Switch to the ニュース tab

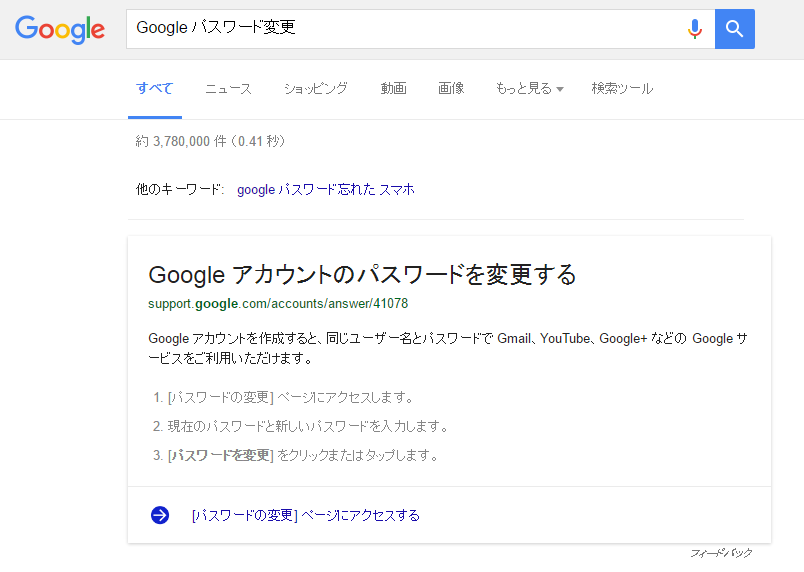pyautogui.click(x=228, y=88)
